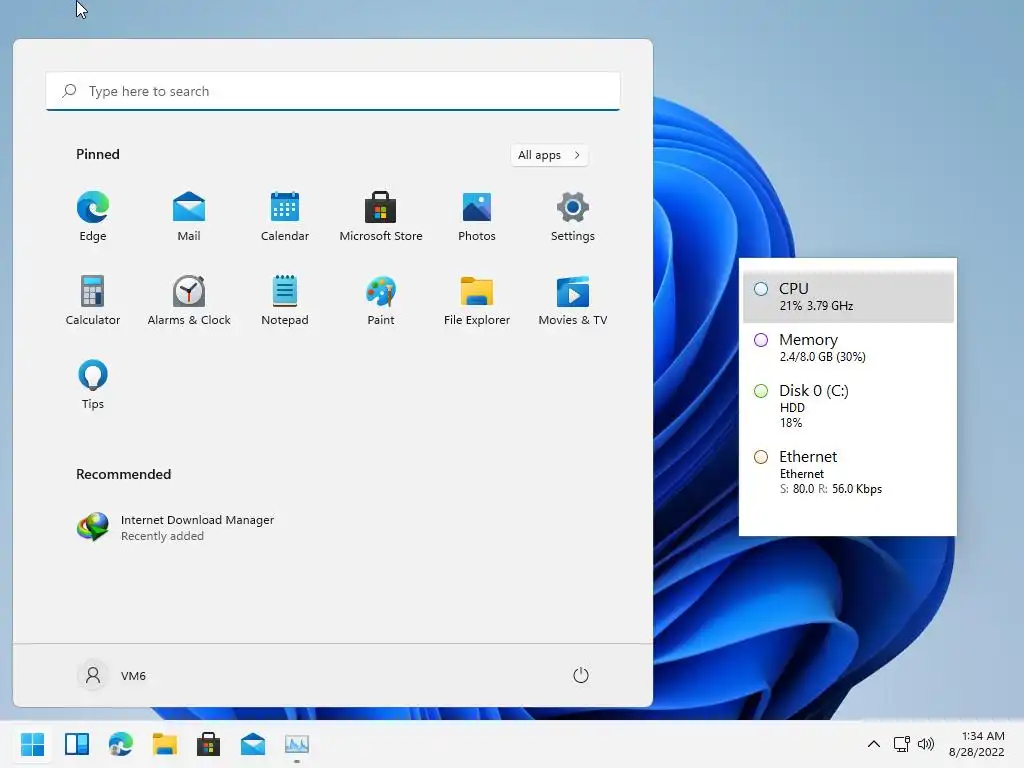This screenshot has width=1024, height=768.
Task: Open the Tips app
Action: click(x=93, y=384)
